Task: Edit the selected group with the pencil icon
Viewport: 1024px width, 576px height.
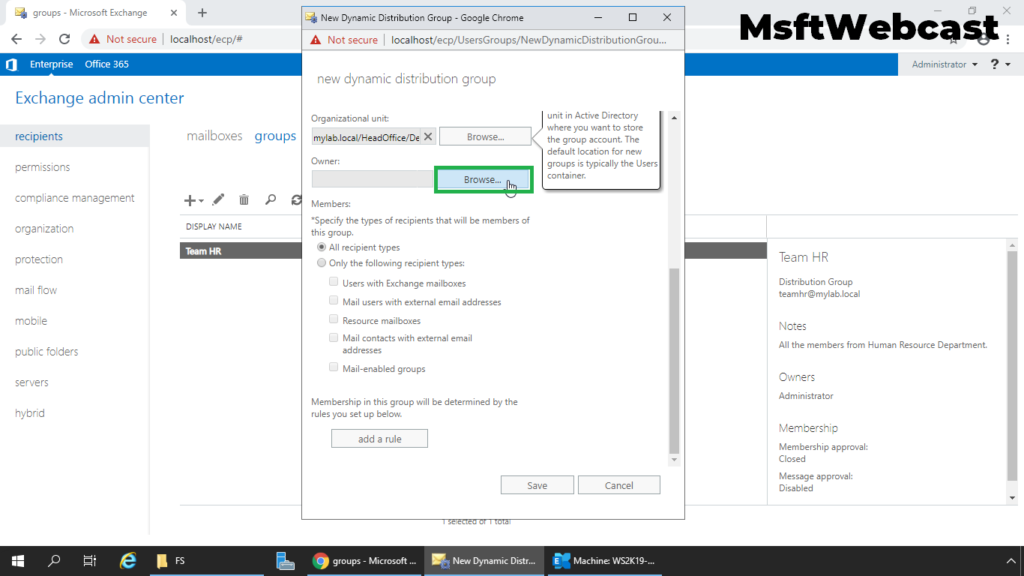Action: point(218,200)
